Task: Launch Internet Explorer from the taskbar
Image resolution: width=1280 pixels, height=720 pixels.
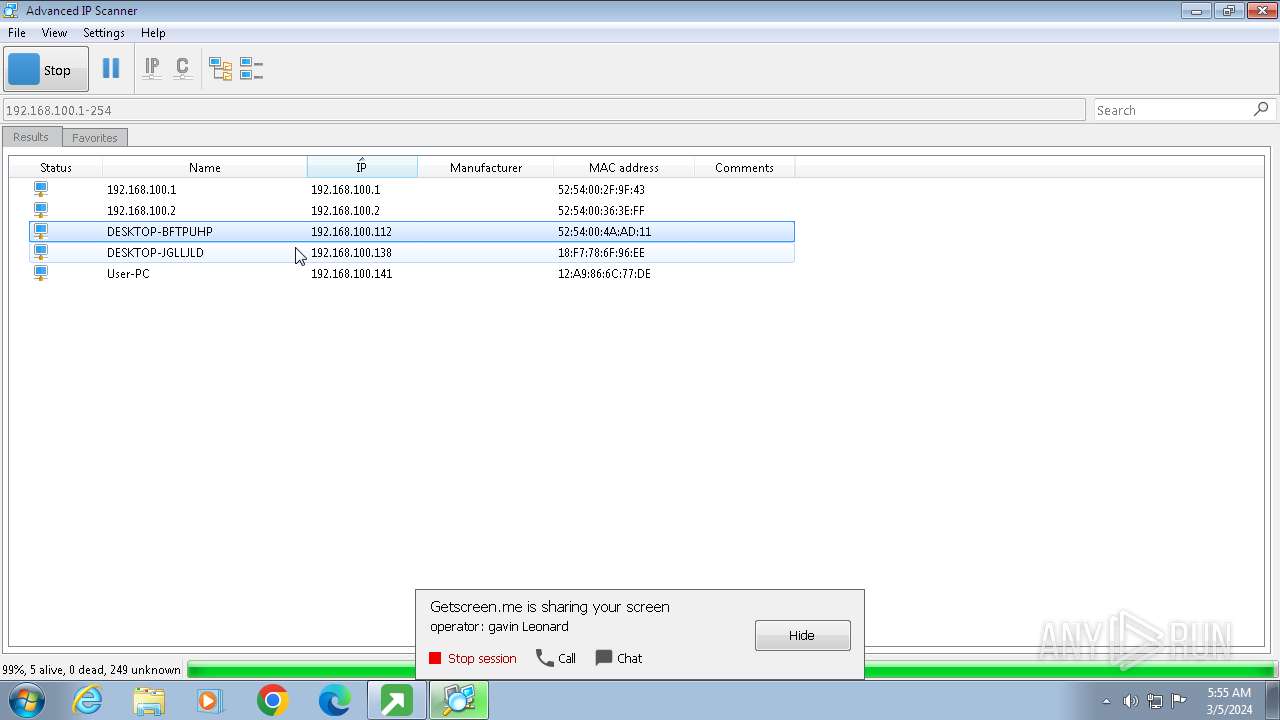Action: [x=88, y=700]
